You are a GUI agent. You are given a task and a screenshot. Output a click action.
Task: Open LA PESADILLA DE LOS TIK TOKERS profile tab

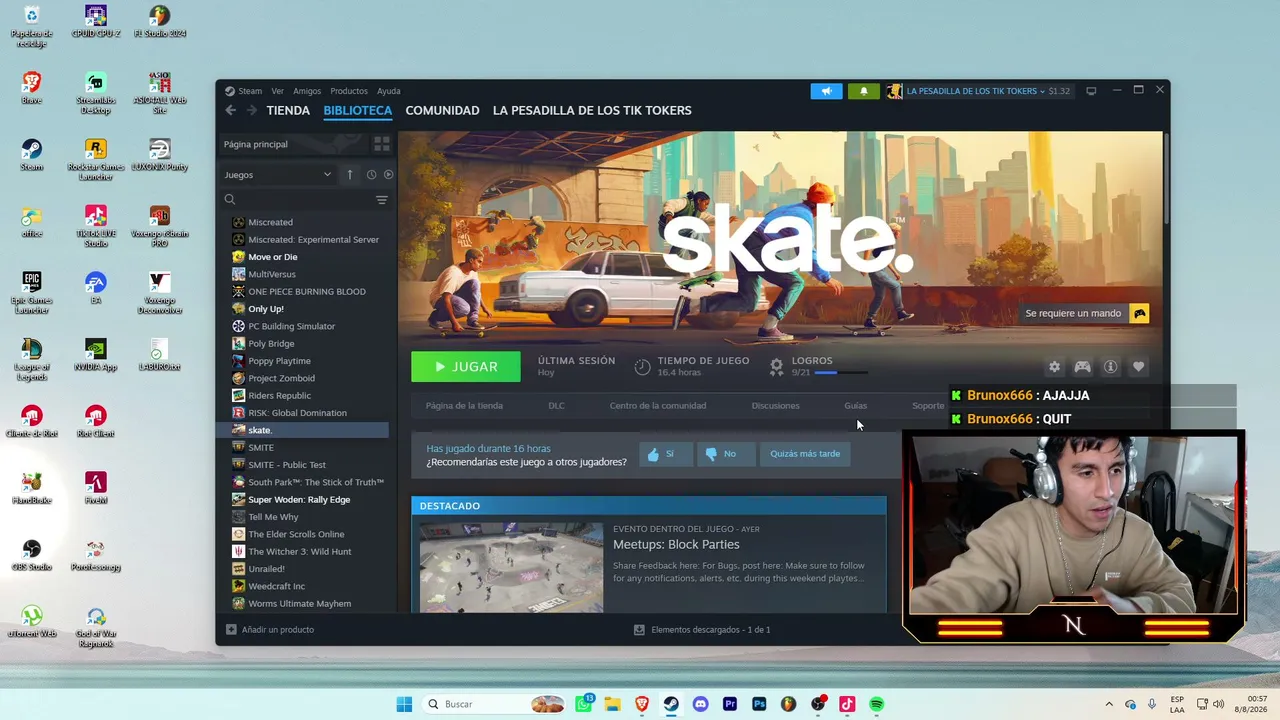coord(592,110)
